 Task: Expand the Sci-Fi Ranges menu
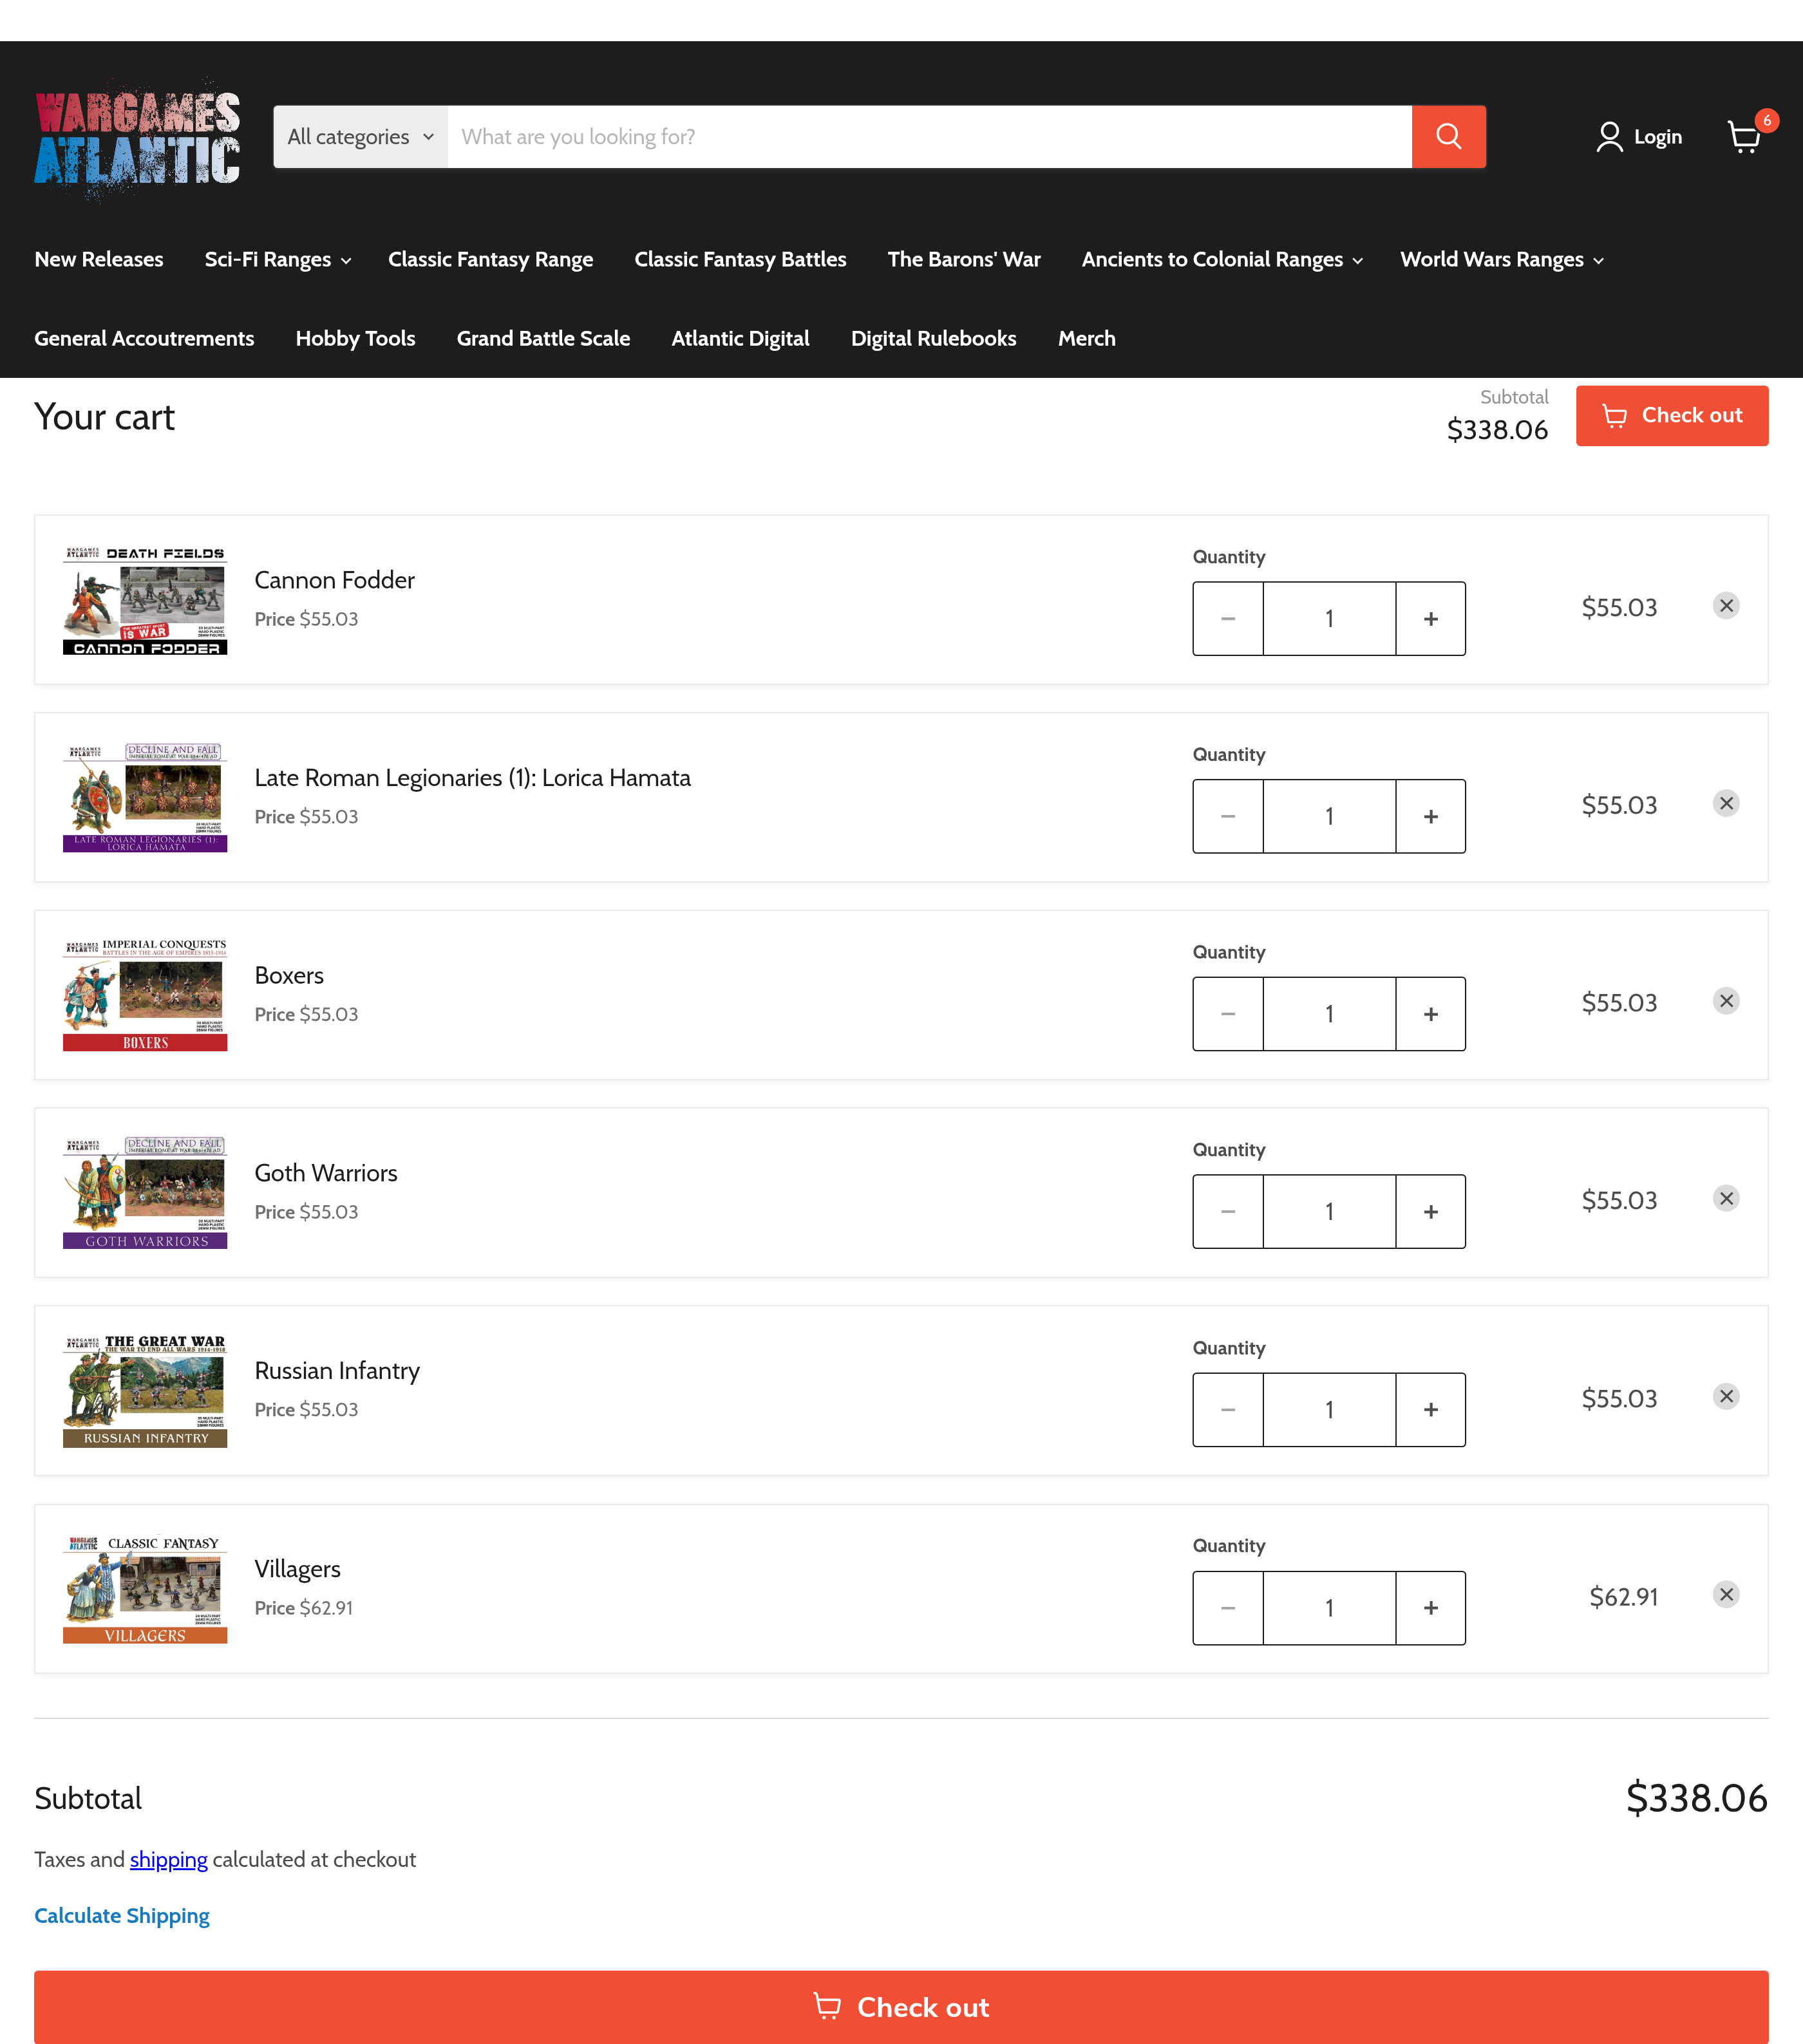277,259
